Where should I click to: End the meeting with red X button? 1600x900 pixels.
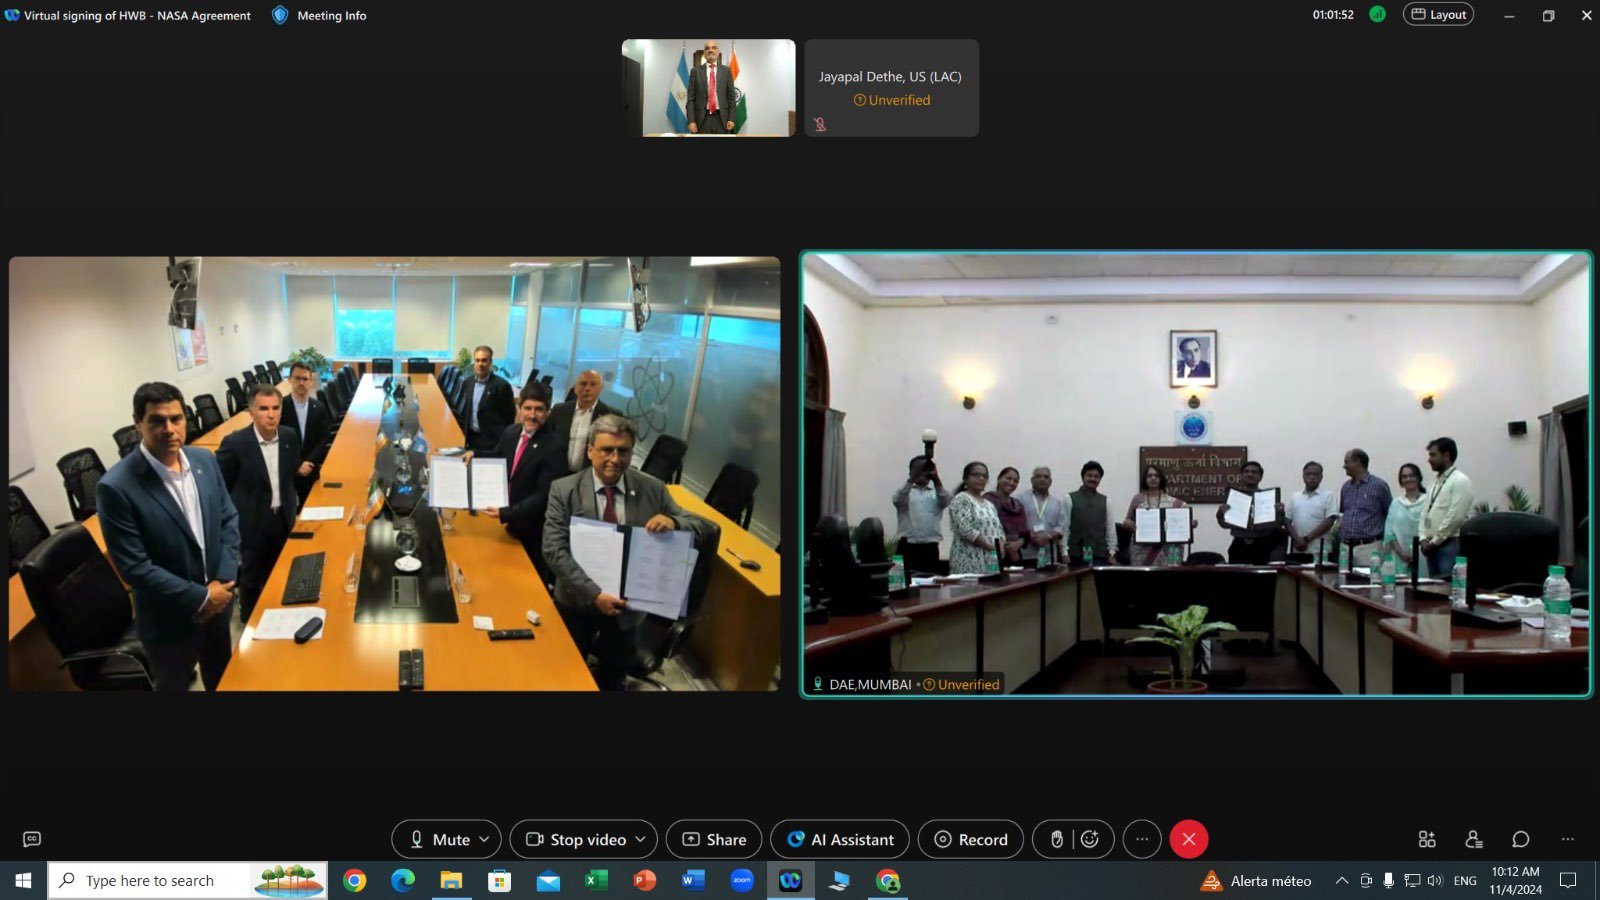(x=1188, y=839)
